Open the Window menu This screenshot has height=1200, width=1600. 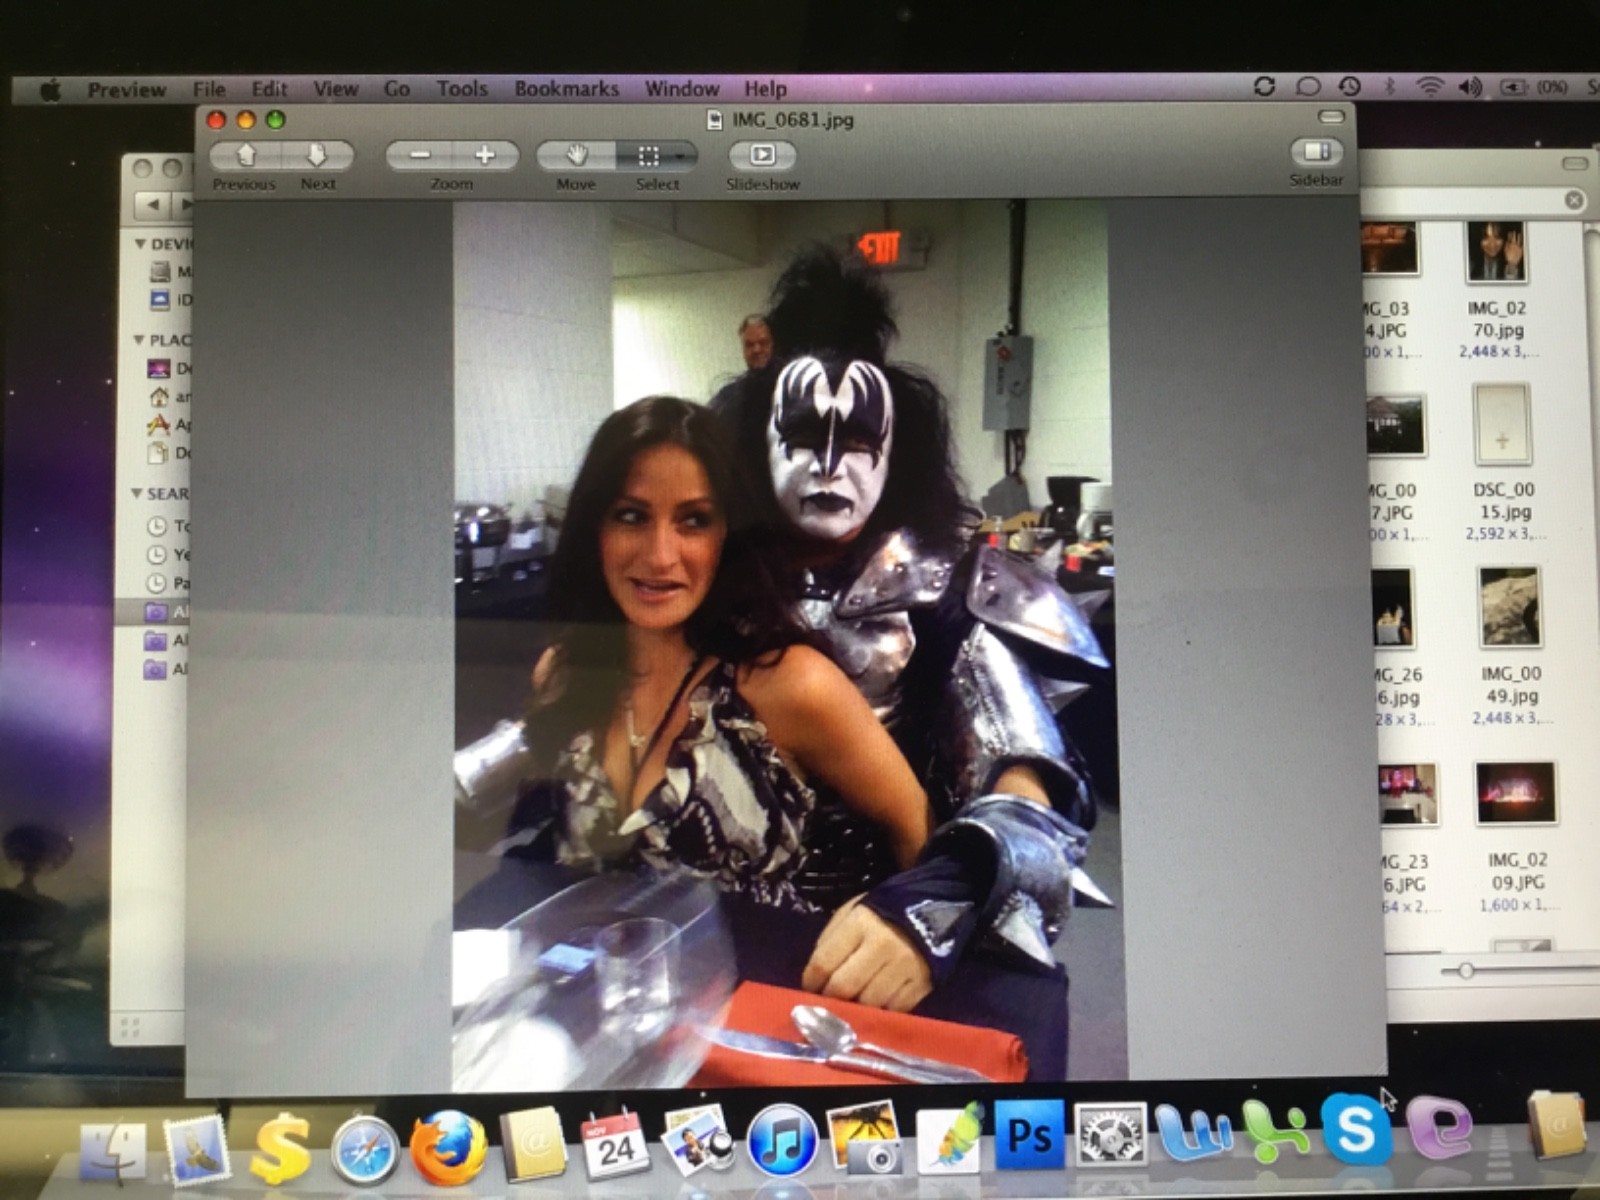682,89
